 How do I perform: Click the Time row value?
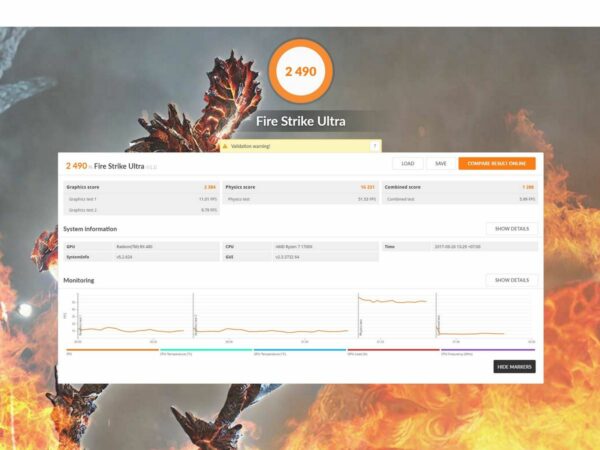pyautogui.click(x=457, y=246)
